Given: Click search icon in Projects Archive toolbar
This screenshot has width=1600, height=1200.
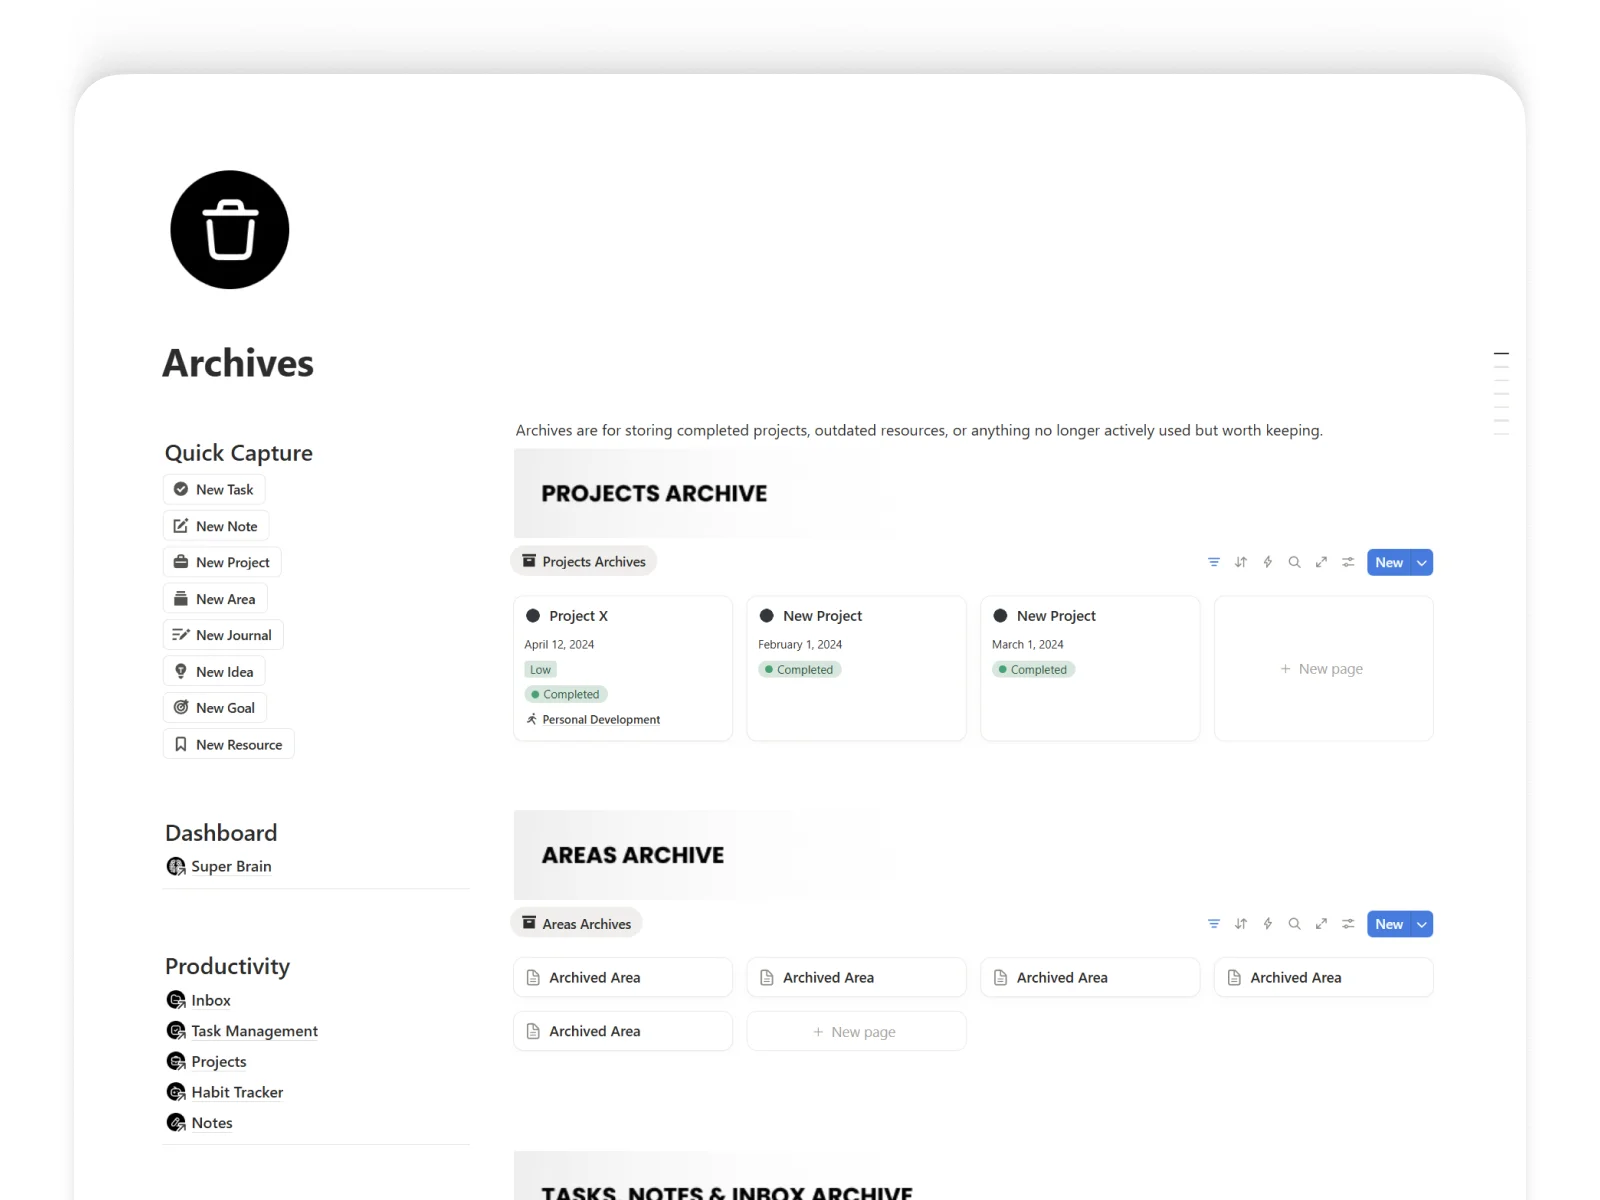Looking at the screenshot, I should click(1294, 562).
